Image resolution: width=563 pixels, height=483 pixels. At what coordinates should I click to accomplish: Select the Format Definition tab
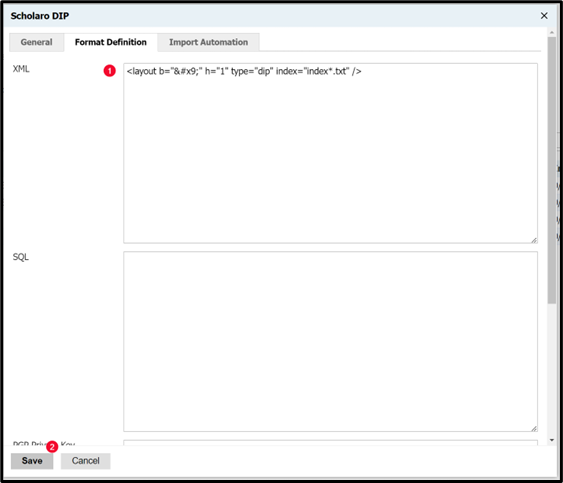(x=111, y=42)
